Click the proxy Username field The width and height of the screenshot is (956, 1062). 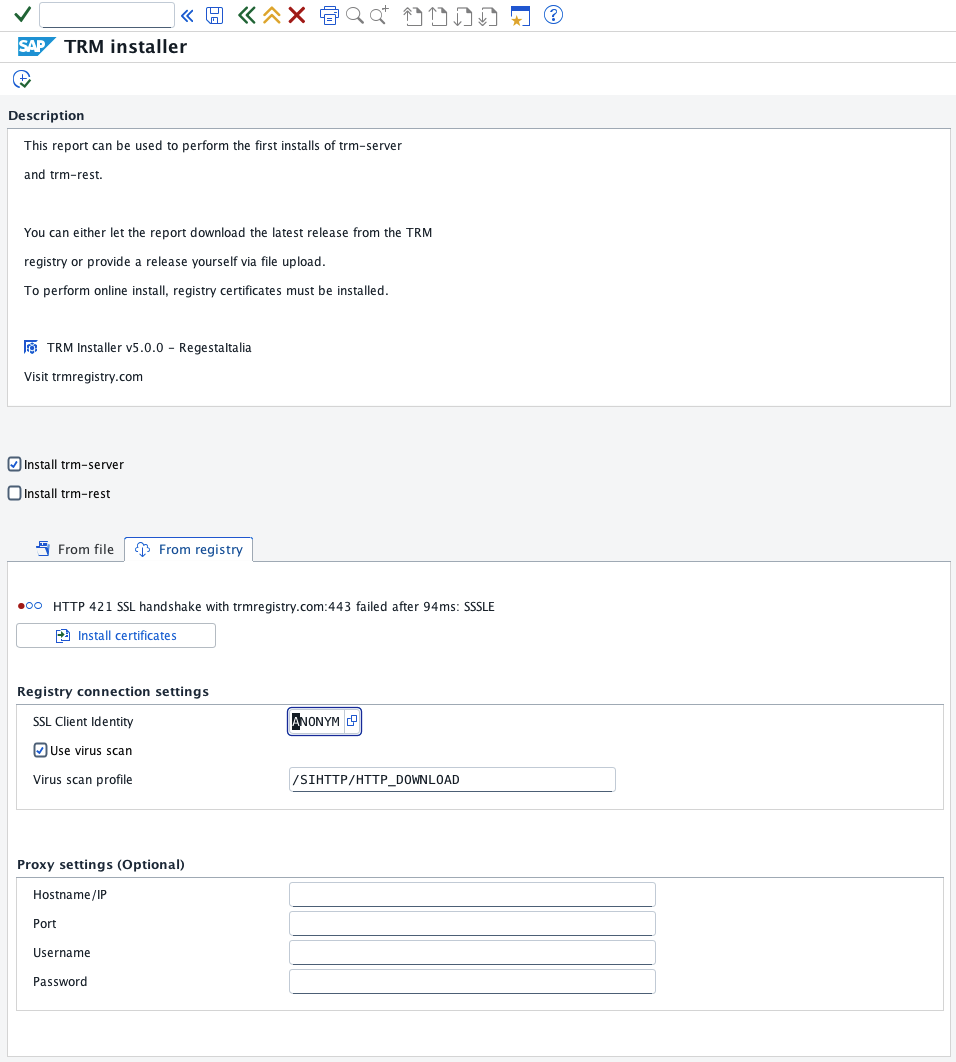coord(472,952)
